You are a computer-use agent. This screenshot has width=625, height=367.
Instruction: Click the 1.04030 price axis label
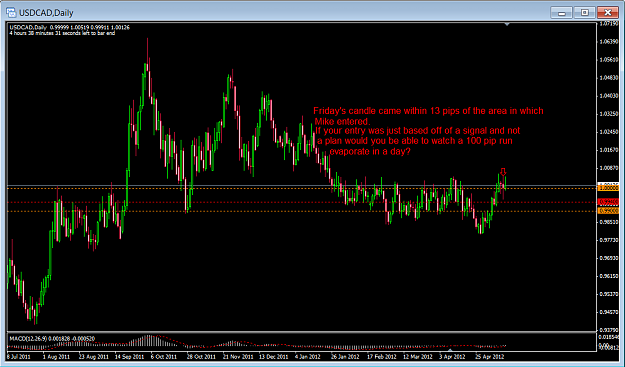[x=609, y=96]
